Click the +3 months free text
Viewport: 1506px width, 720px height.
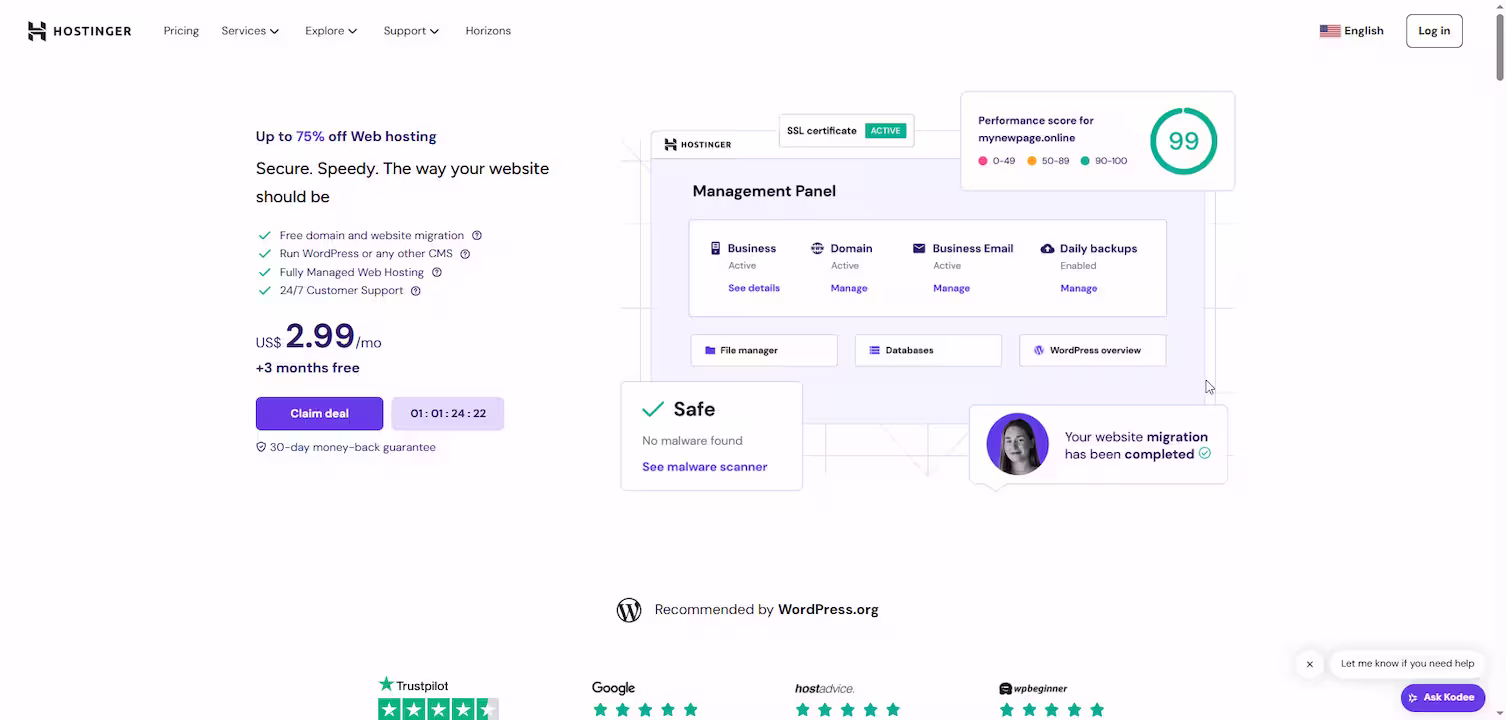point(308,368)
